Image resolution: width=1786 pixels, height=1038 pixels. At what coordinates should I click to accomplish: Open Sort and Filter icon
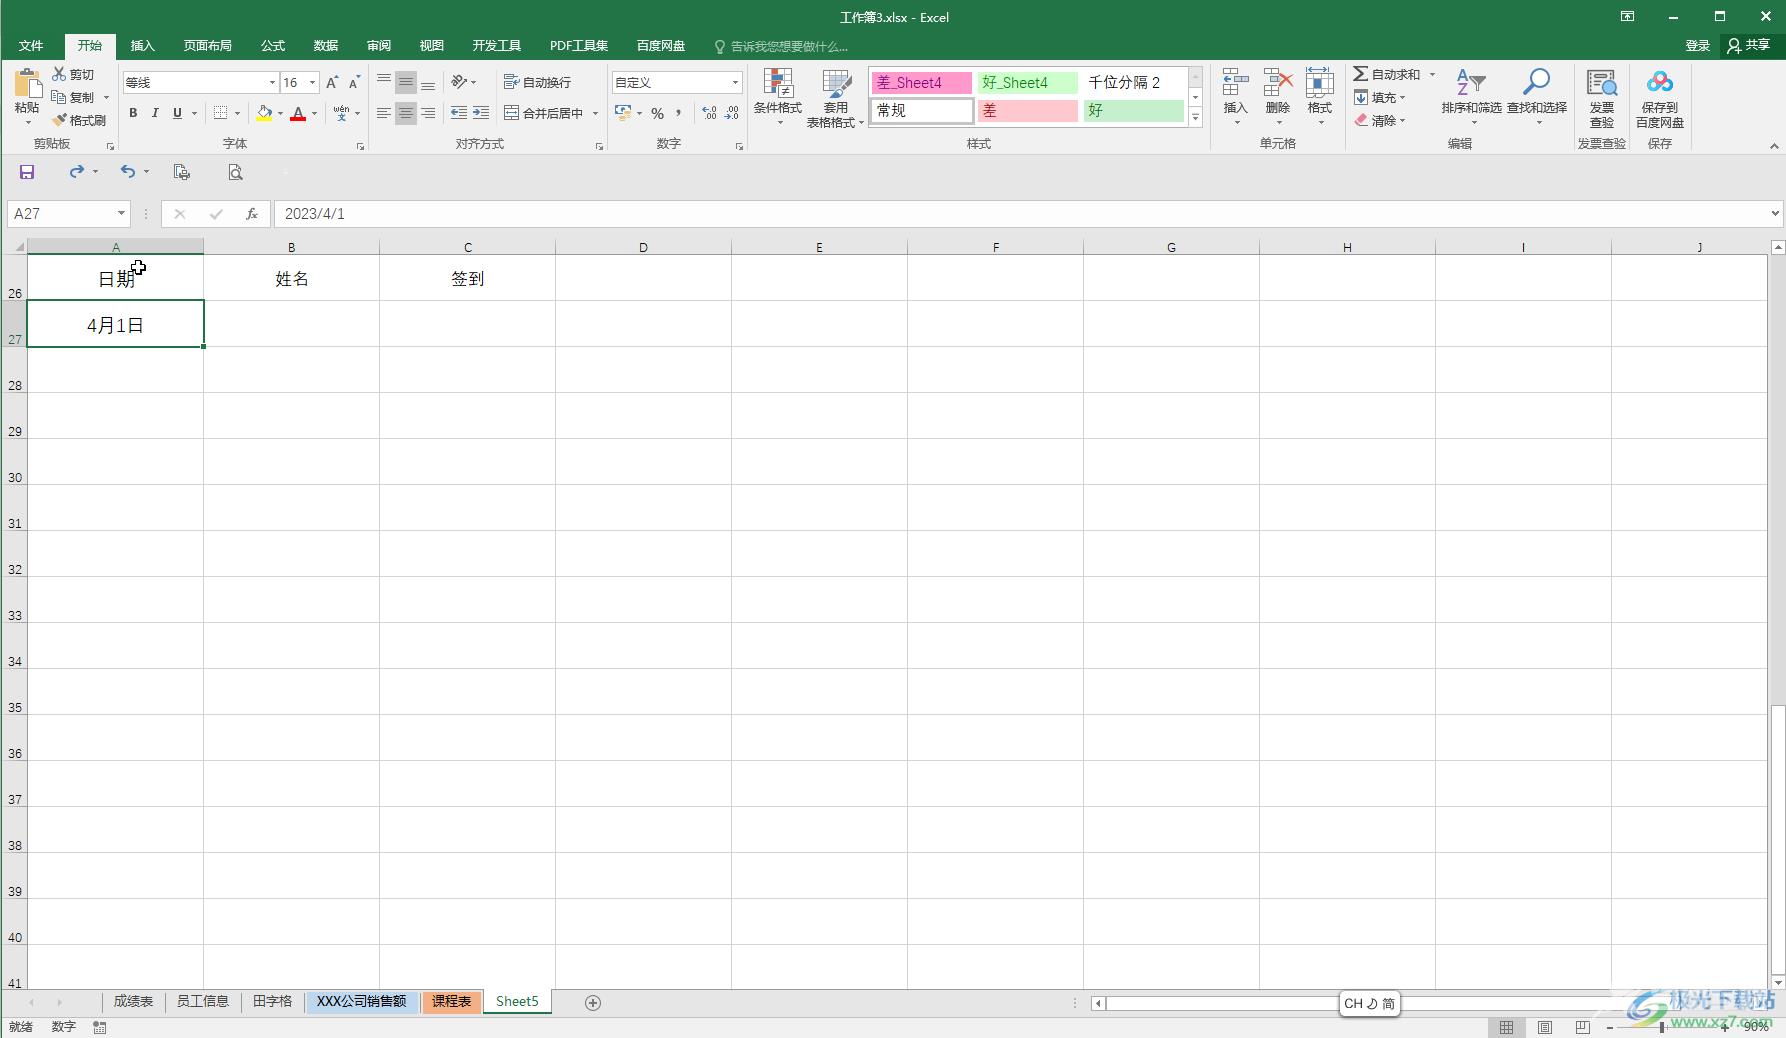coord(1471,83)
